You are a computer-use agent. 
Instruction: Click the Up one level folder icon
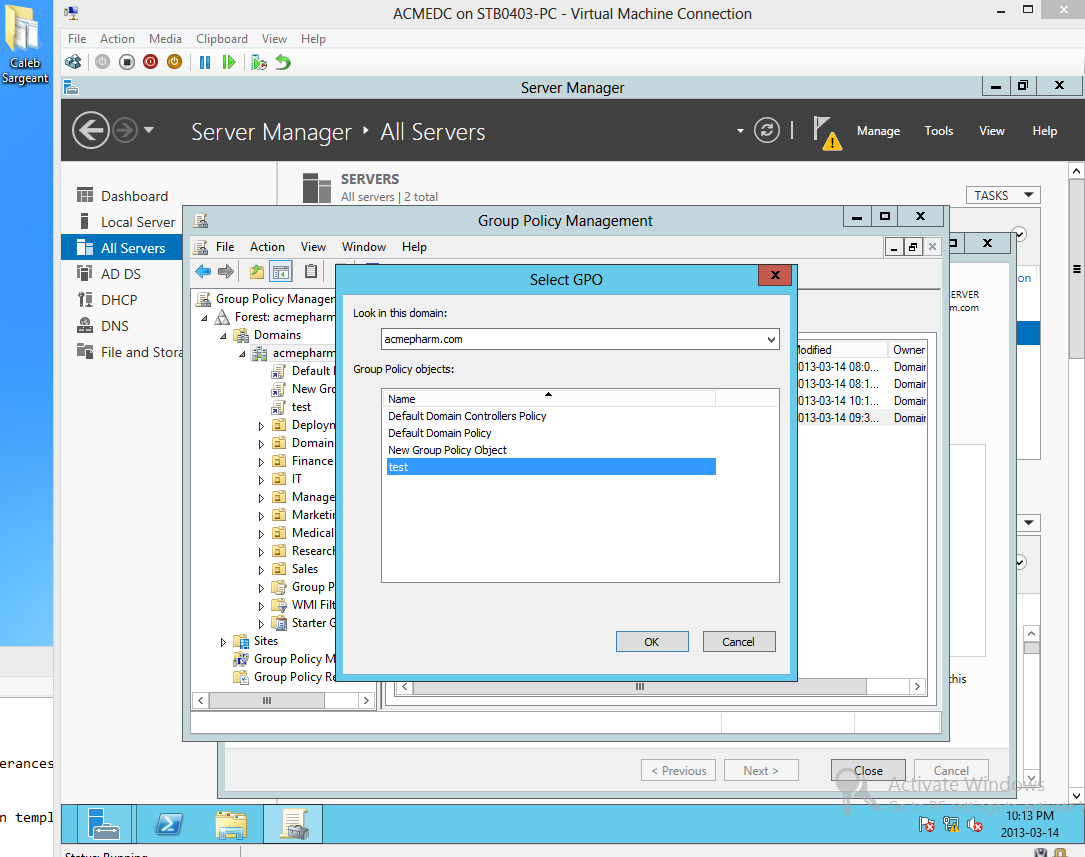tap(257, 271)
